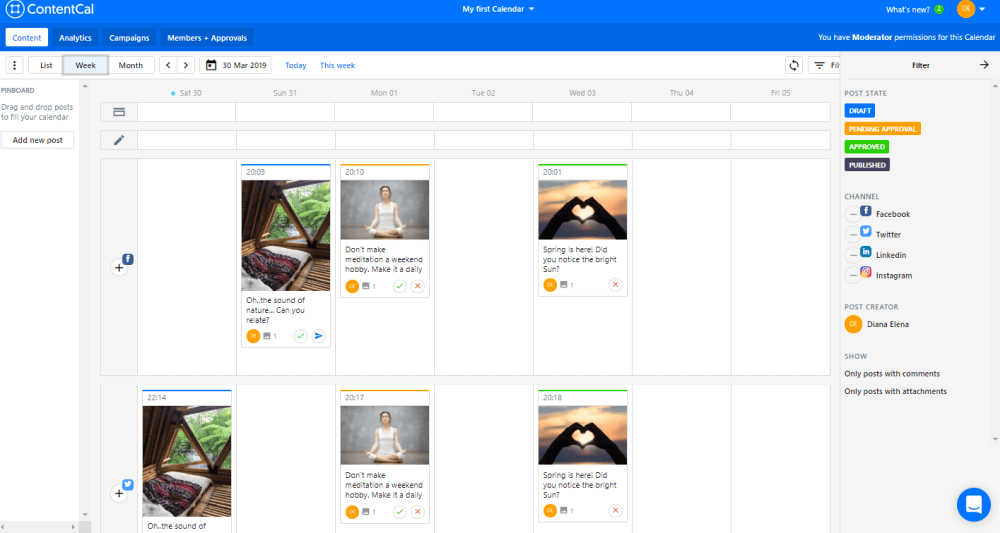Select the Sat 30 day header
The image size is (1000, 533).
click(190, 93)
